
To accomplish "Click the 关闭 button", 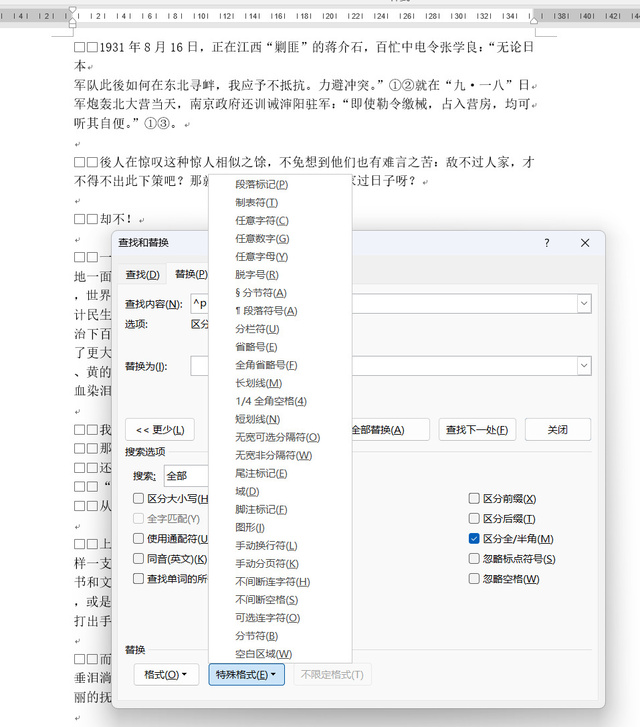I will click(558, 430).
